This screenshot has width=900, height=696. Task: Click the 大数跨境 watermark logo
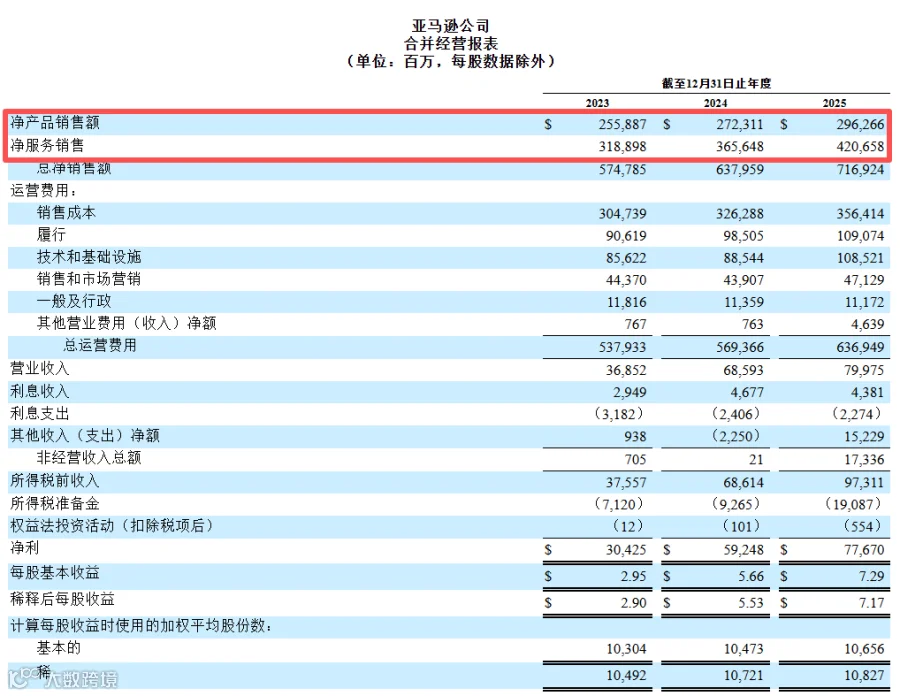[63, 678]
